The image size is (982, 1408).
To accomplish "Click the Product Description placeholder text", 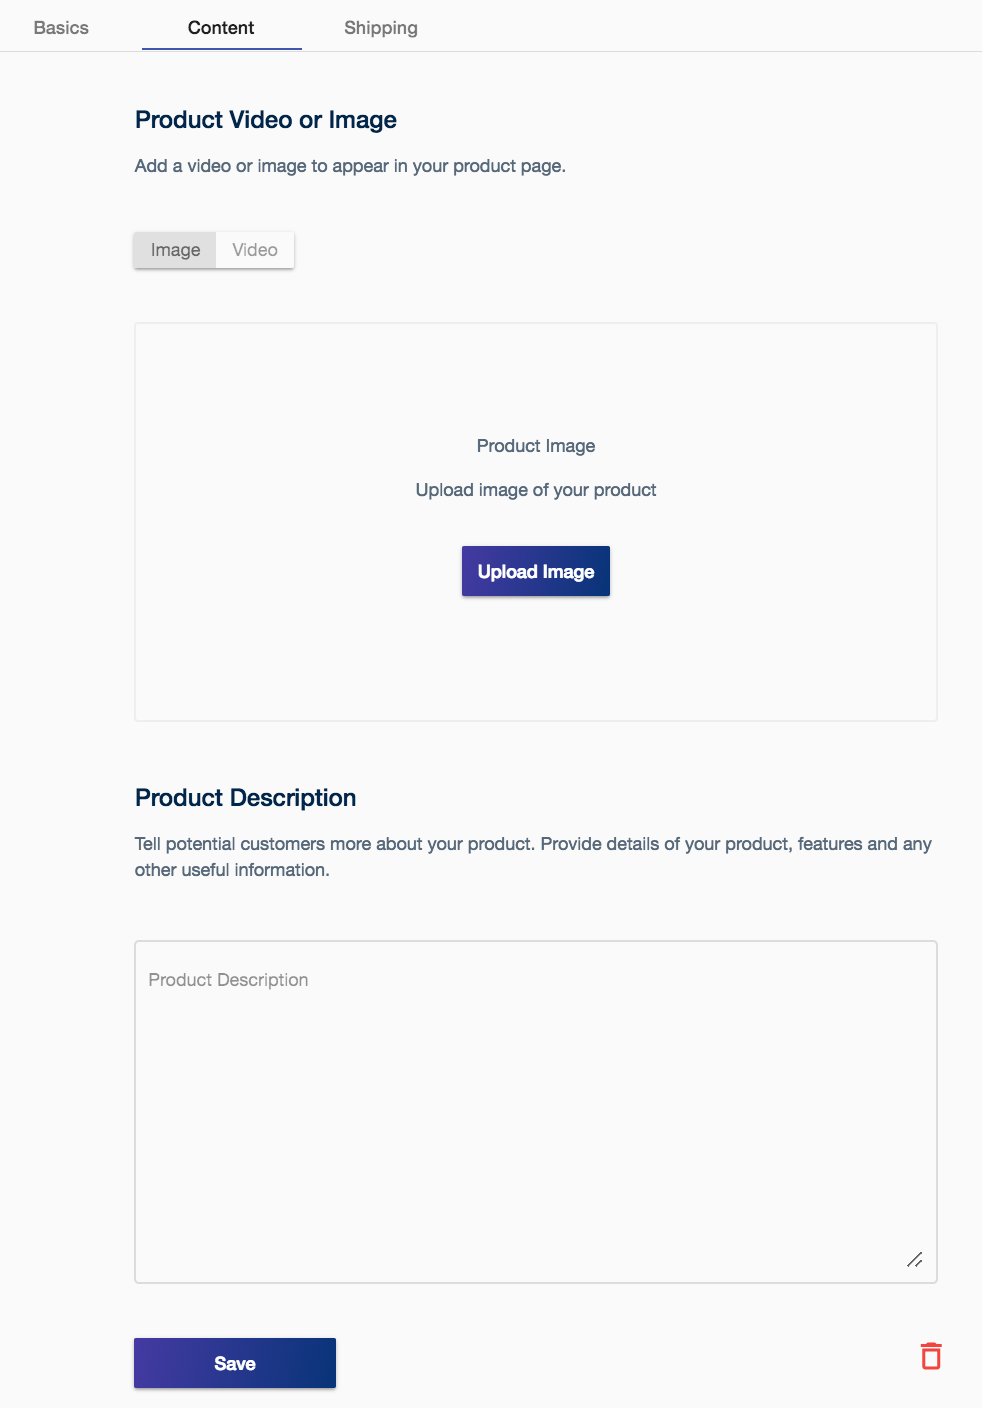I will click(228, 980).
